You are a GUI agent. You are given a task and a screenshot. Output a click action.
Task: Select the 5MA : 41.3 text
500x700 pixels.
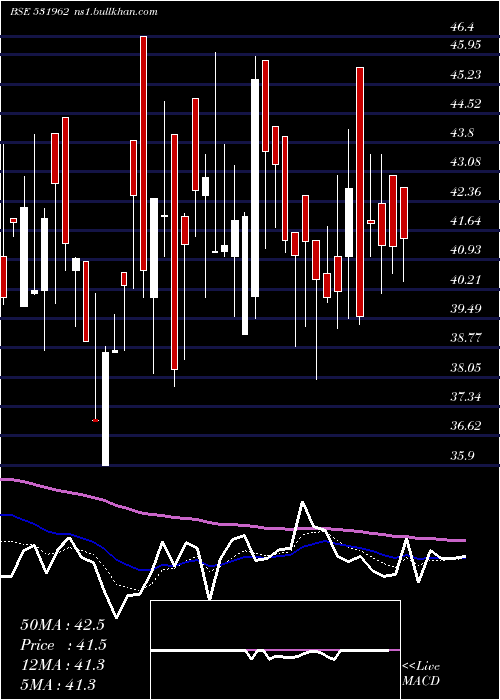pyautogui.click(x=58, y=684)
